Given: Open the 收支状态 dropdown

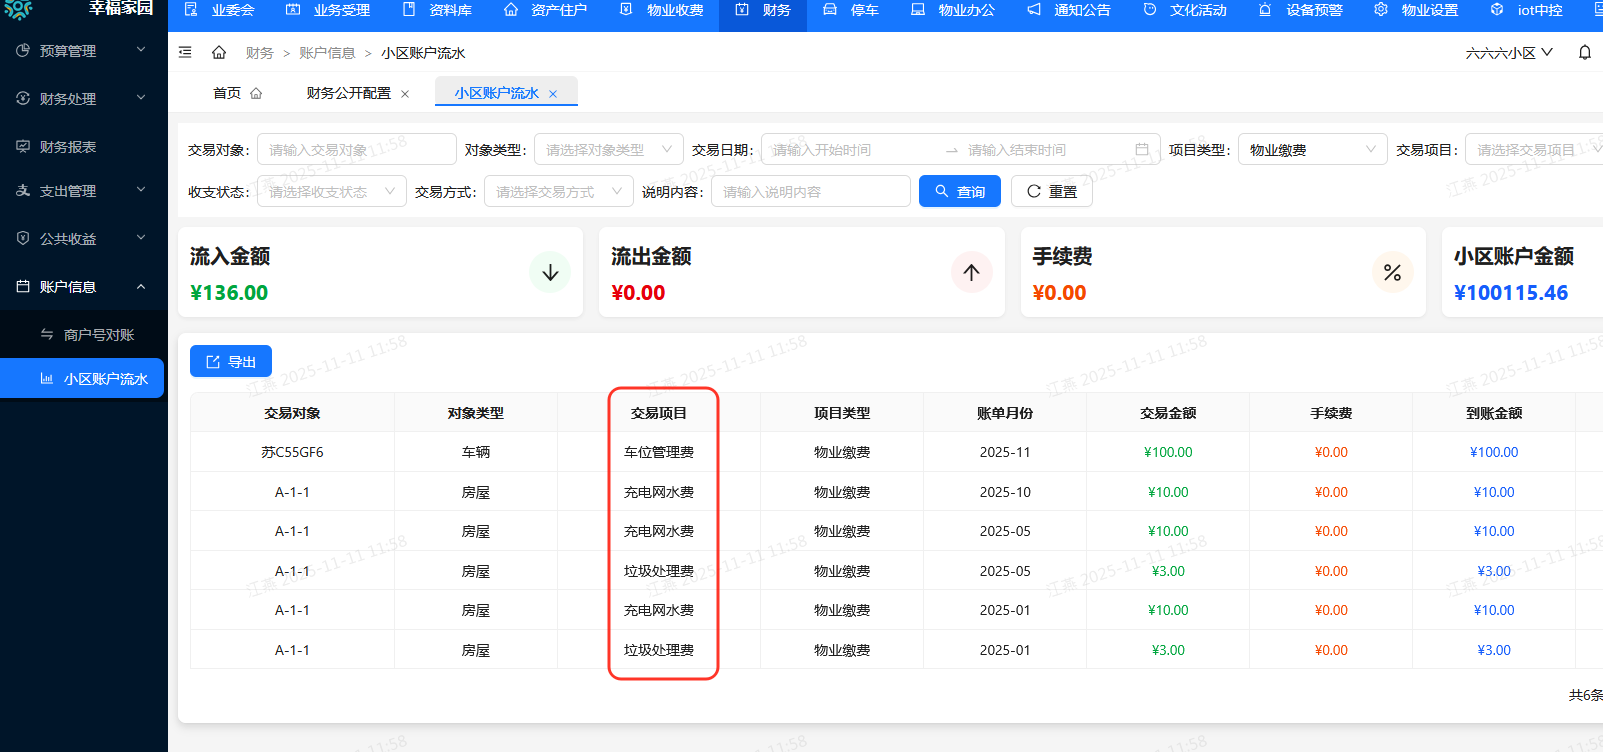Looking at the screenshot, I should (331, 191).
